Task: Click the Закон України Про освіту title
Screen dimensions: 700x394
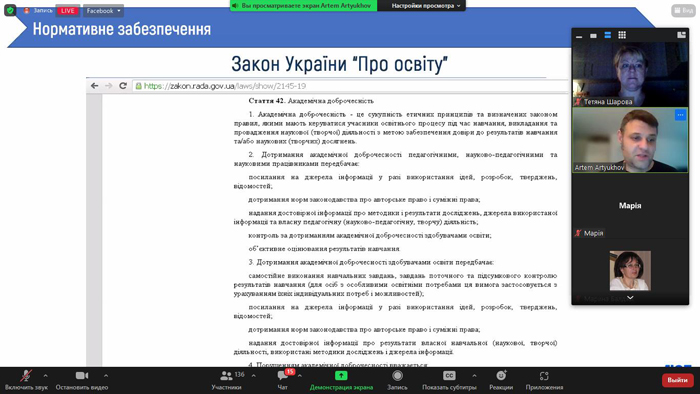Action: [x=339, y=64]
